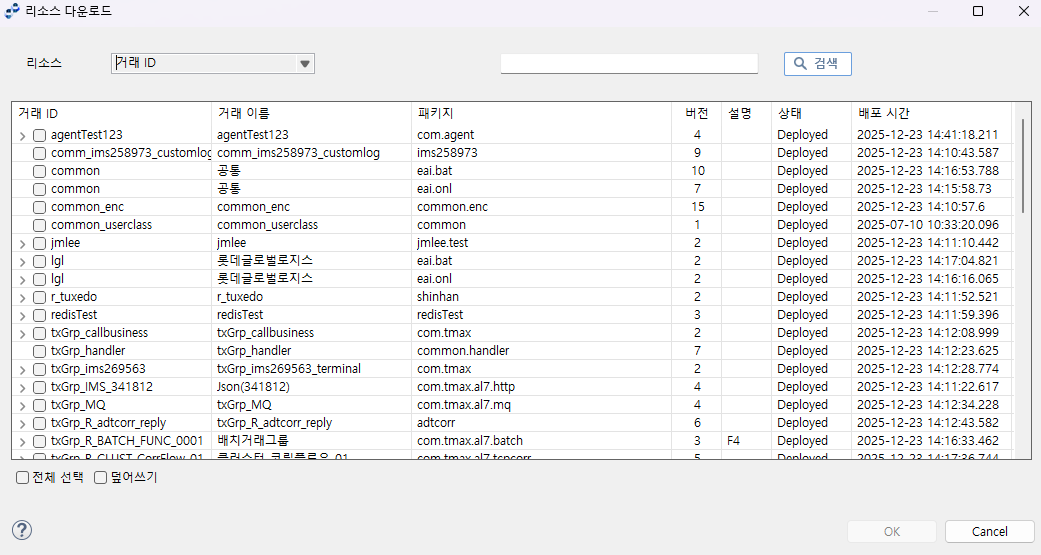Expand the jmlee tree row
The image size is (1041, 555).
pyautogui.click(x=23, y=244)
